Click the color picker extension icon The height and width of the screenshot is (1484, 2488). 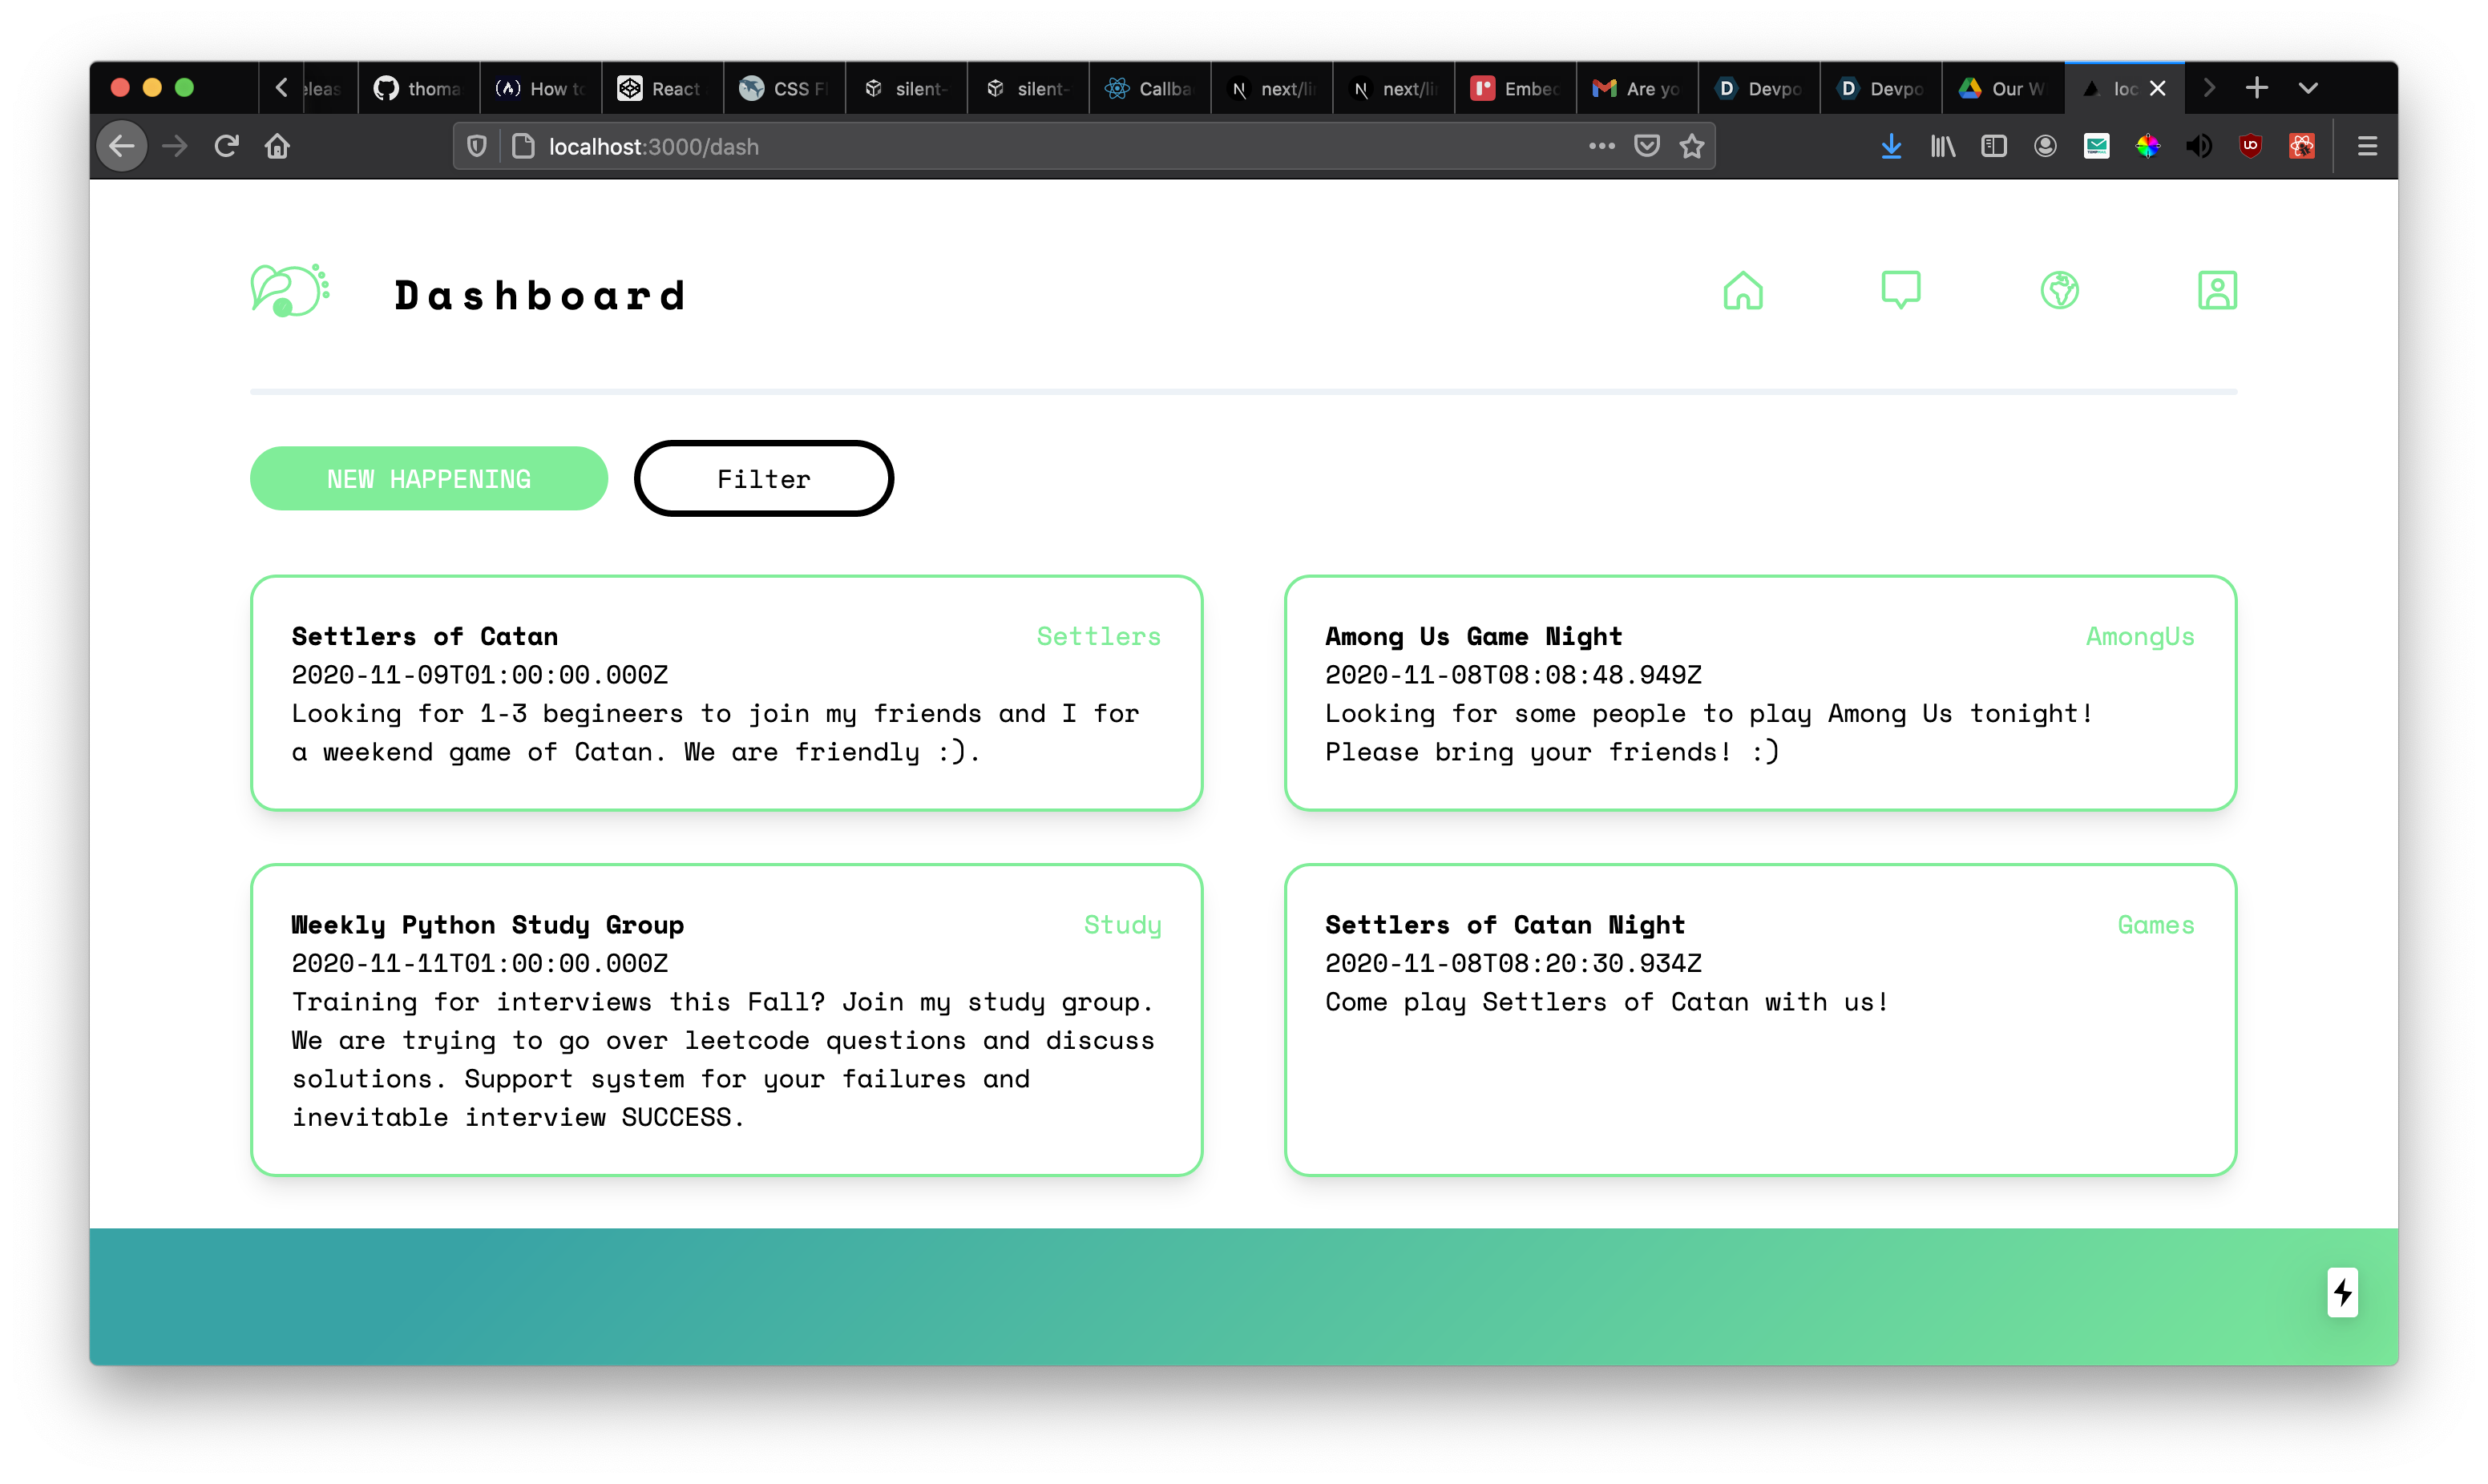click(x=2147, y=147)
